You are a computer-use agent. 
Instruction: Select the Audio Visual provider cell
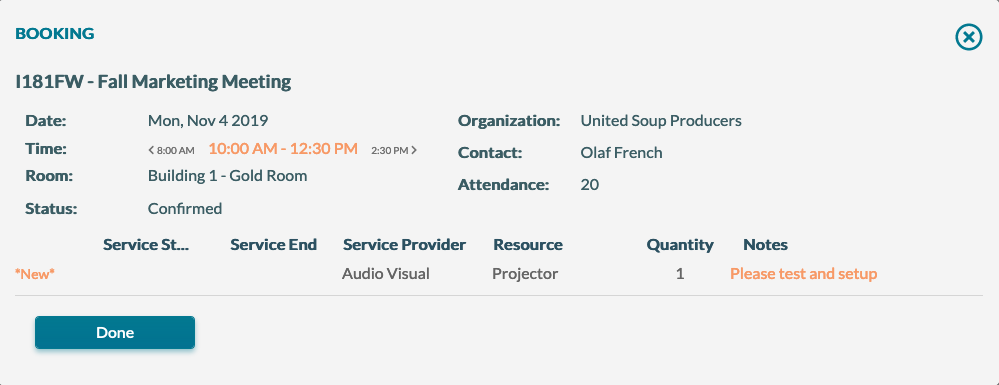pyautogui.click(x=385, y=273)
